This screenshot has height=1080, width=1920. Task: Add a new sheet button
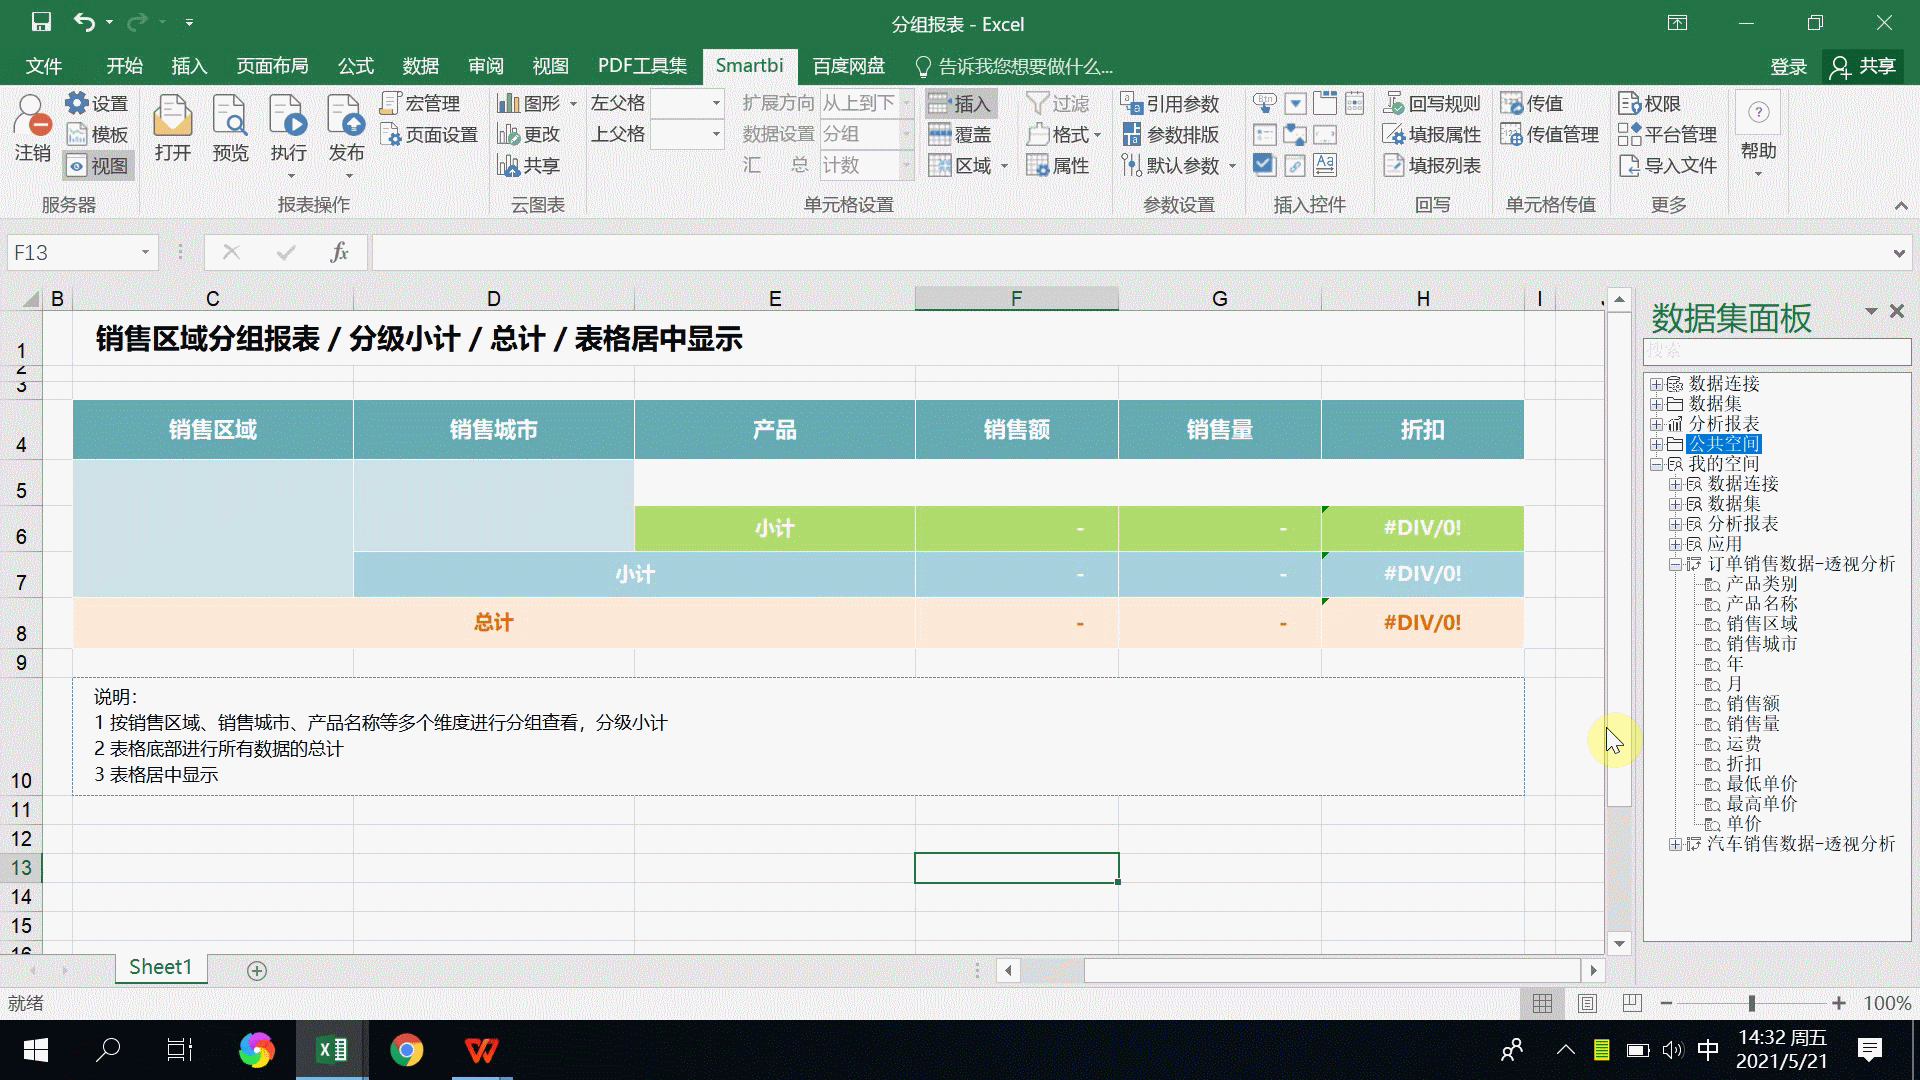[x=257, y=971]
